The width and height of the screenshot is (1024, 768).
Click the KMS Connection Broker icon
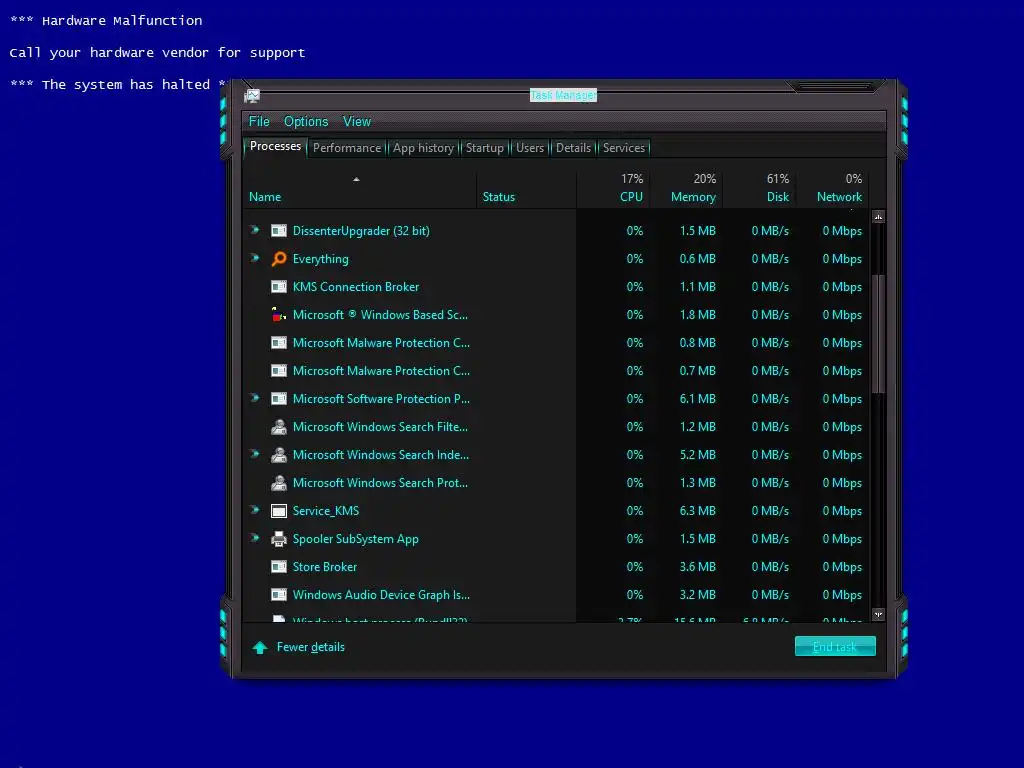279,287
